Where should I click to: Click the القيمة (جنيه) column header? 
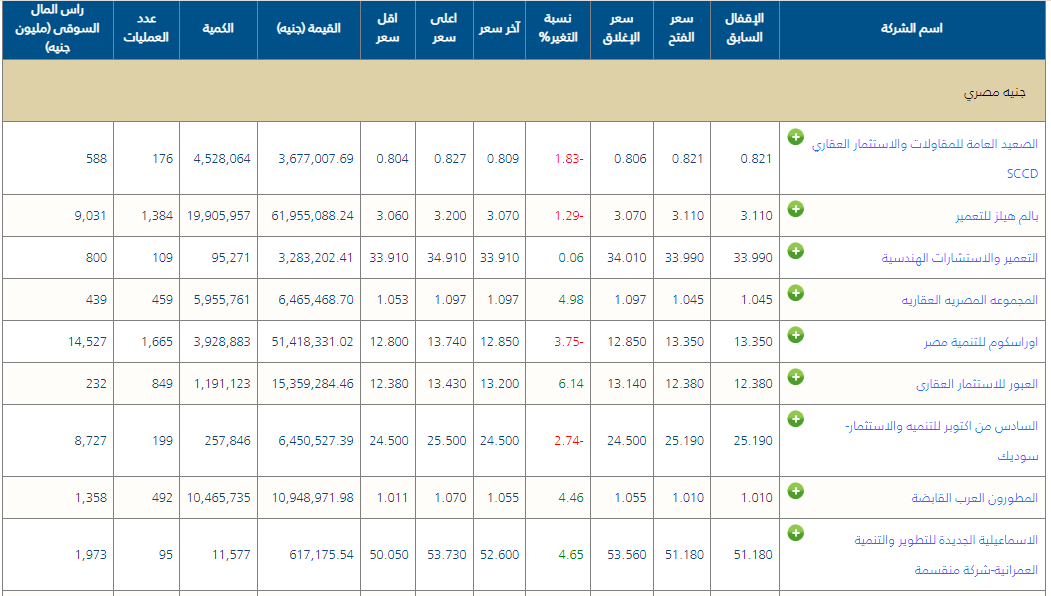coord(308,29)
